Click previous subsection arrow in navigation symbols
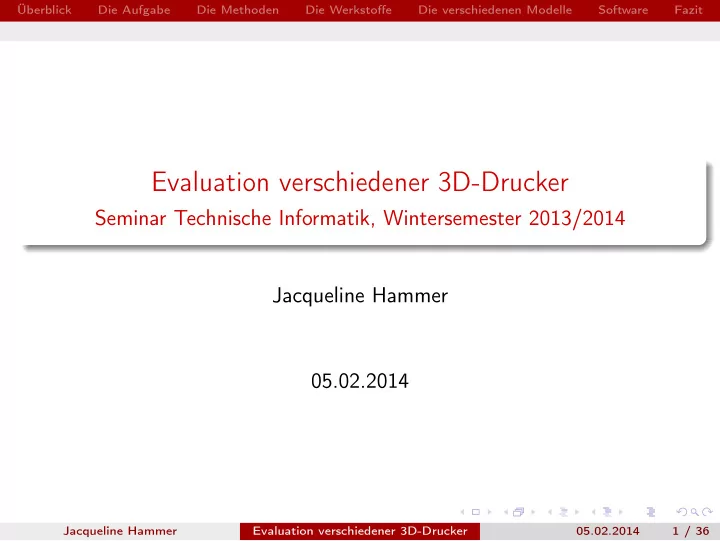This screenshot has width=720, height=541. pyautogui.click(x=550, y=512)
